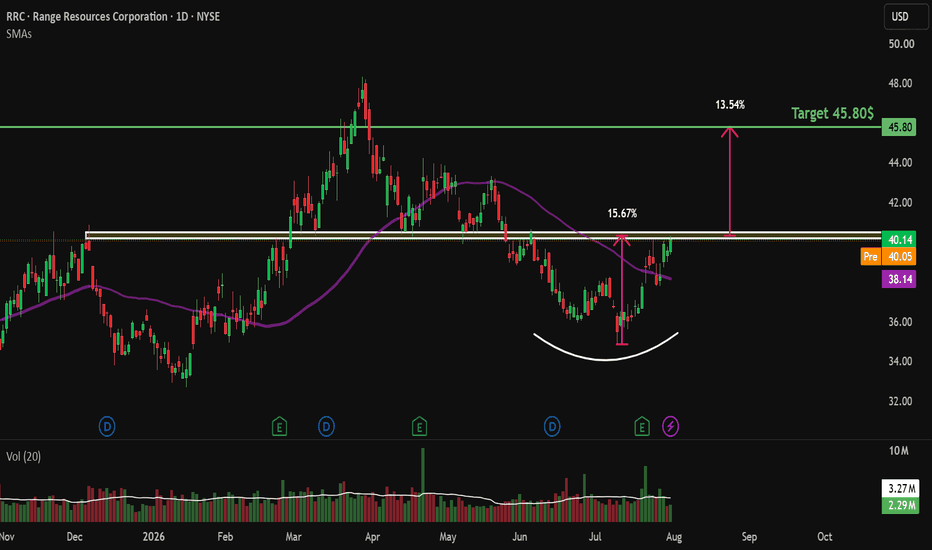This screenshot has width=932, height=550.
Task: Click the 2026 label on time axis
Action: (x=153, y=536)
